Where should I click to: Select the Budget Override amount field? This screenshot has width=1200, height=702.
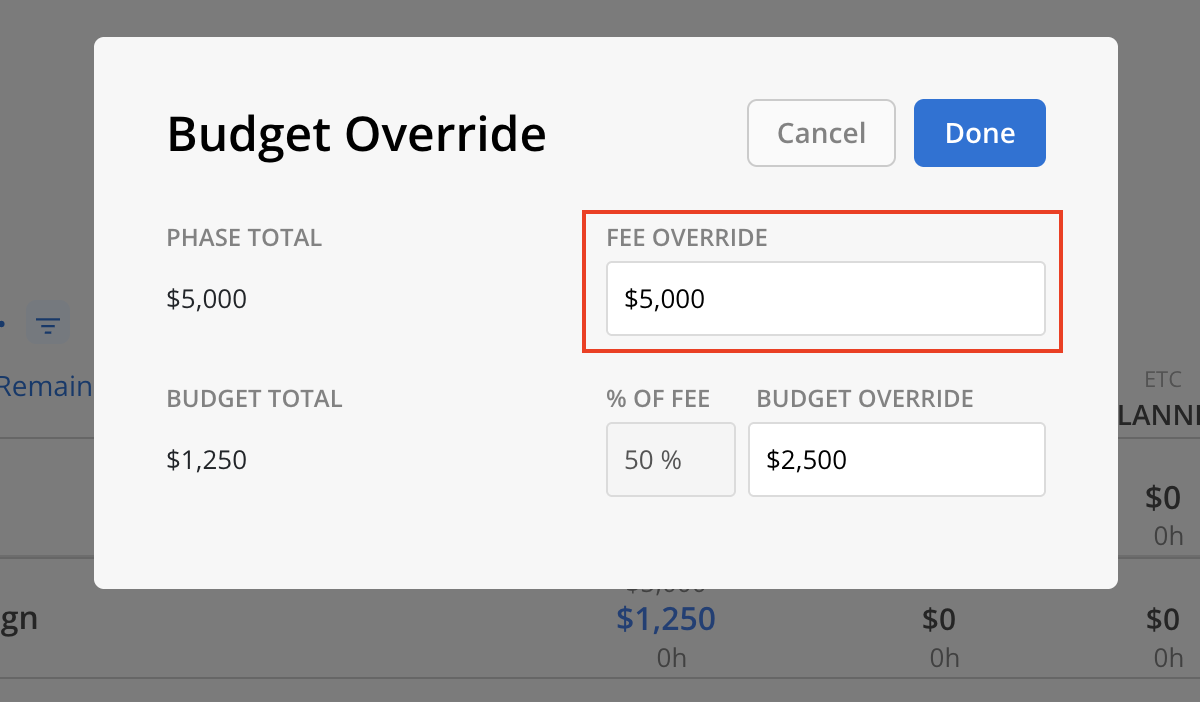click(x=897, y=460)
